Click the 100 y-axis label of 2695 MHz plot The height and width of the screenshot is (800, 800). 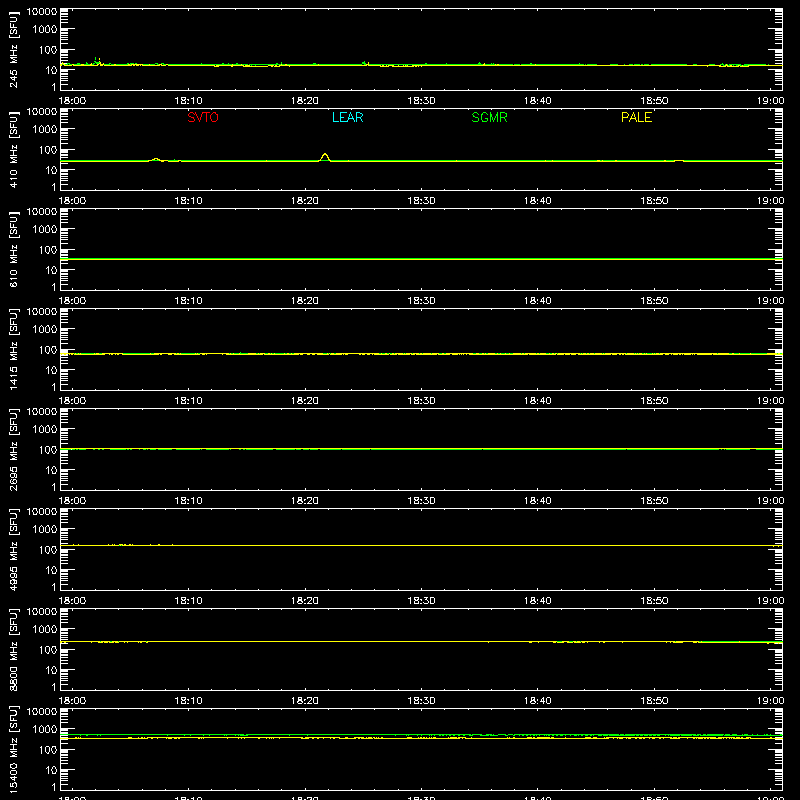click(x=48, y=449)
